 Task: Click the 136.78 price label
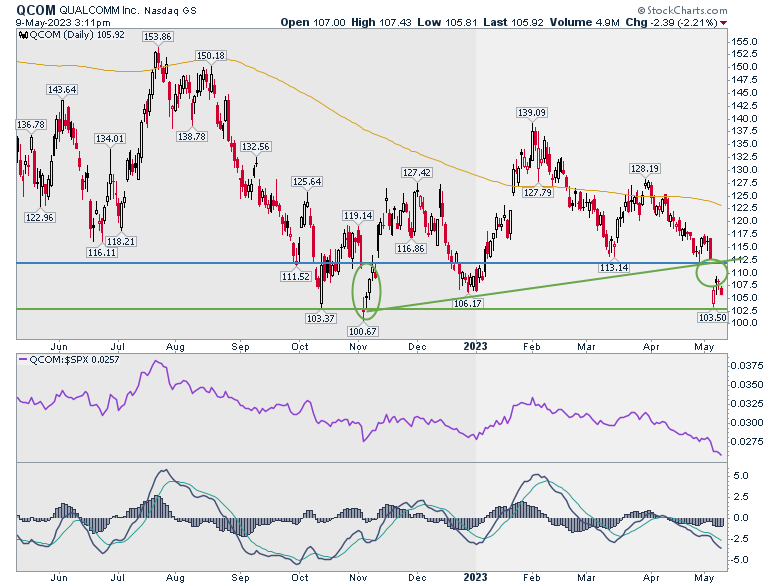[31, 124]
